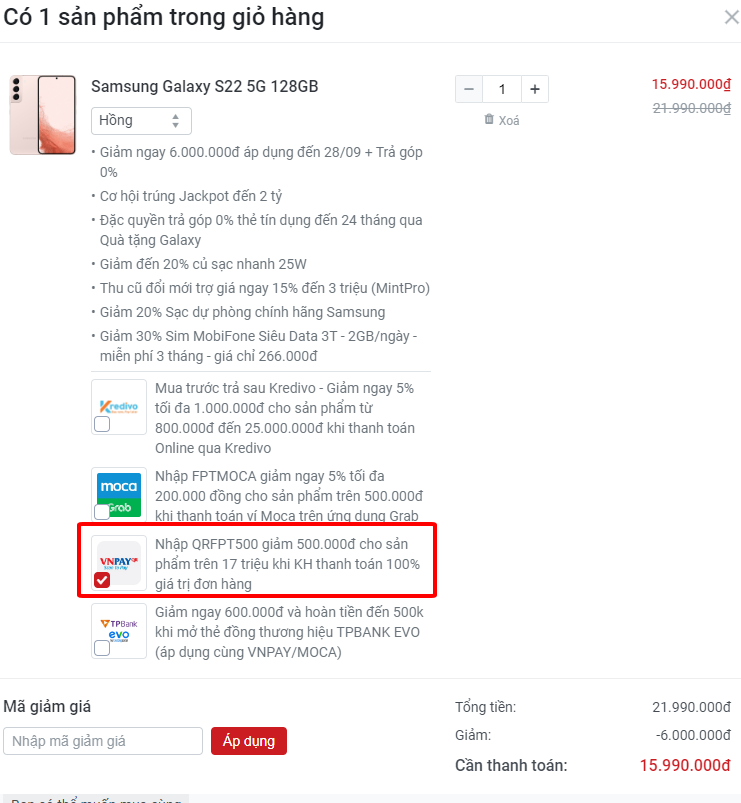Open the Hồng color dropdown
Screen dimensions: 741x803
(141, 121)
